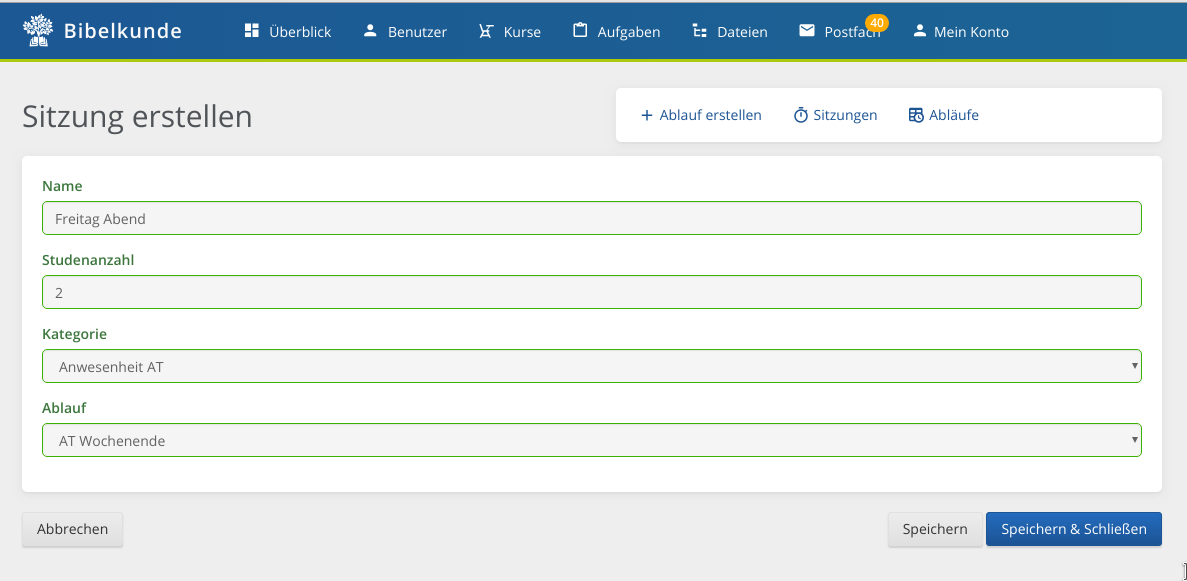Click the Speichern & Schließen button

pos(1073,529)
